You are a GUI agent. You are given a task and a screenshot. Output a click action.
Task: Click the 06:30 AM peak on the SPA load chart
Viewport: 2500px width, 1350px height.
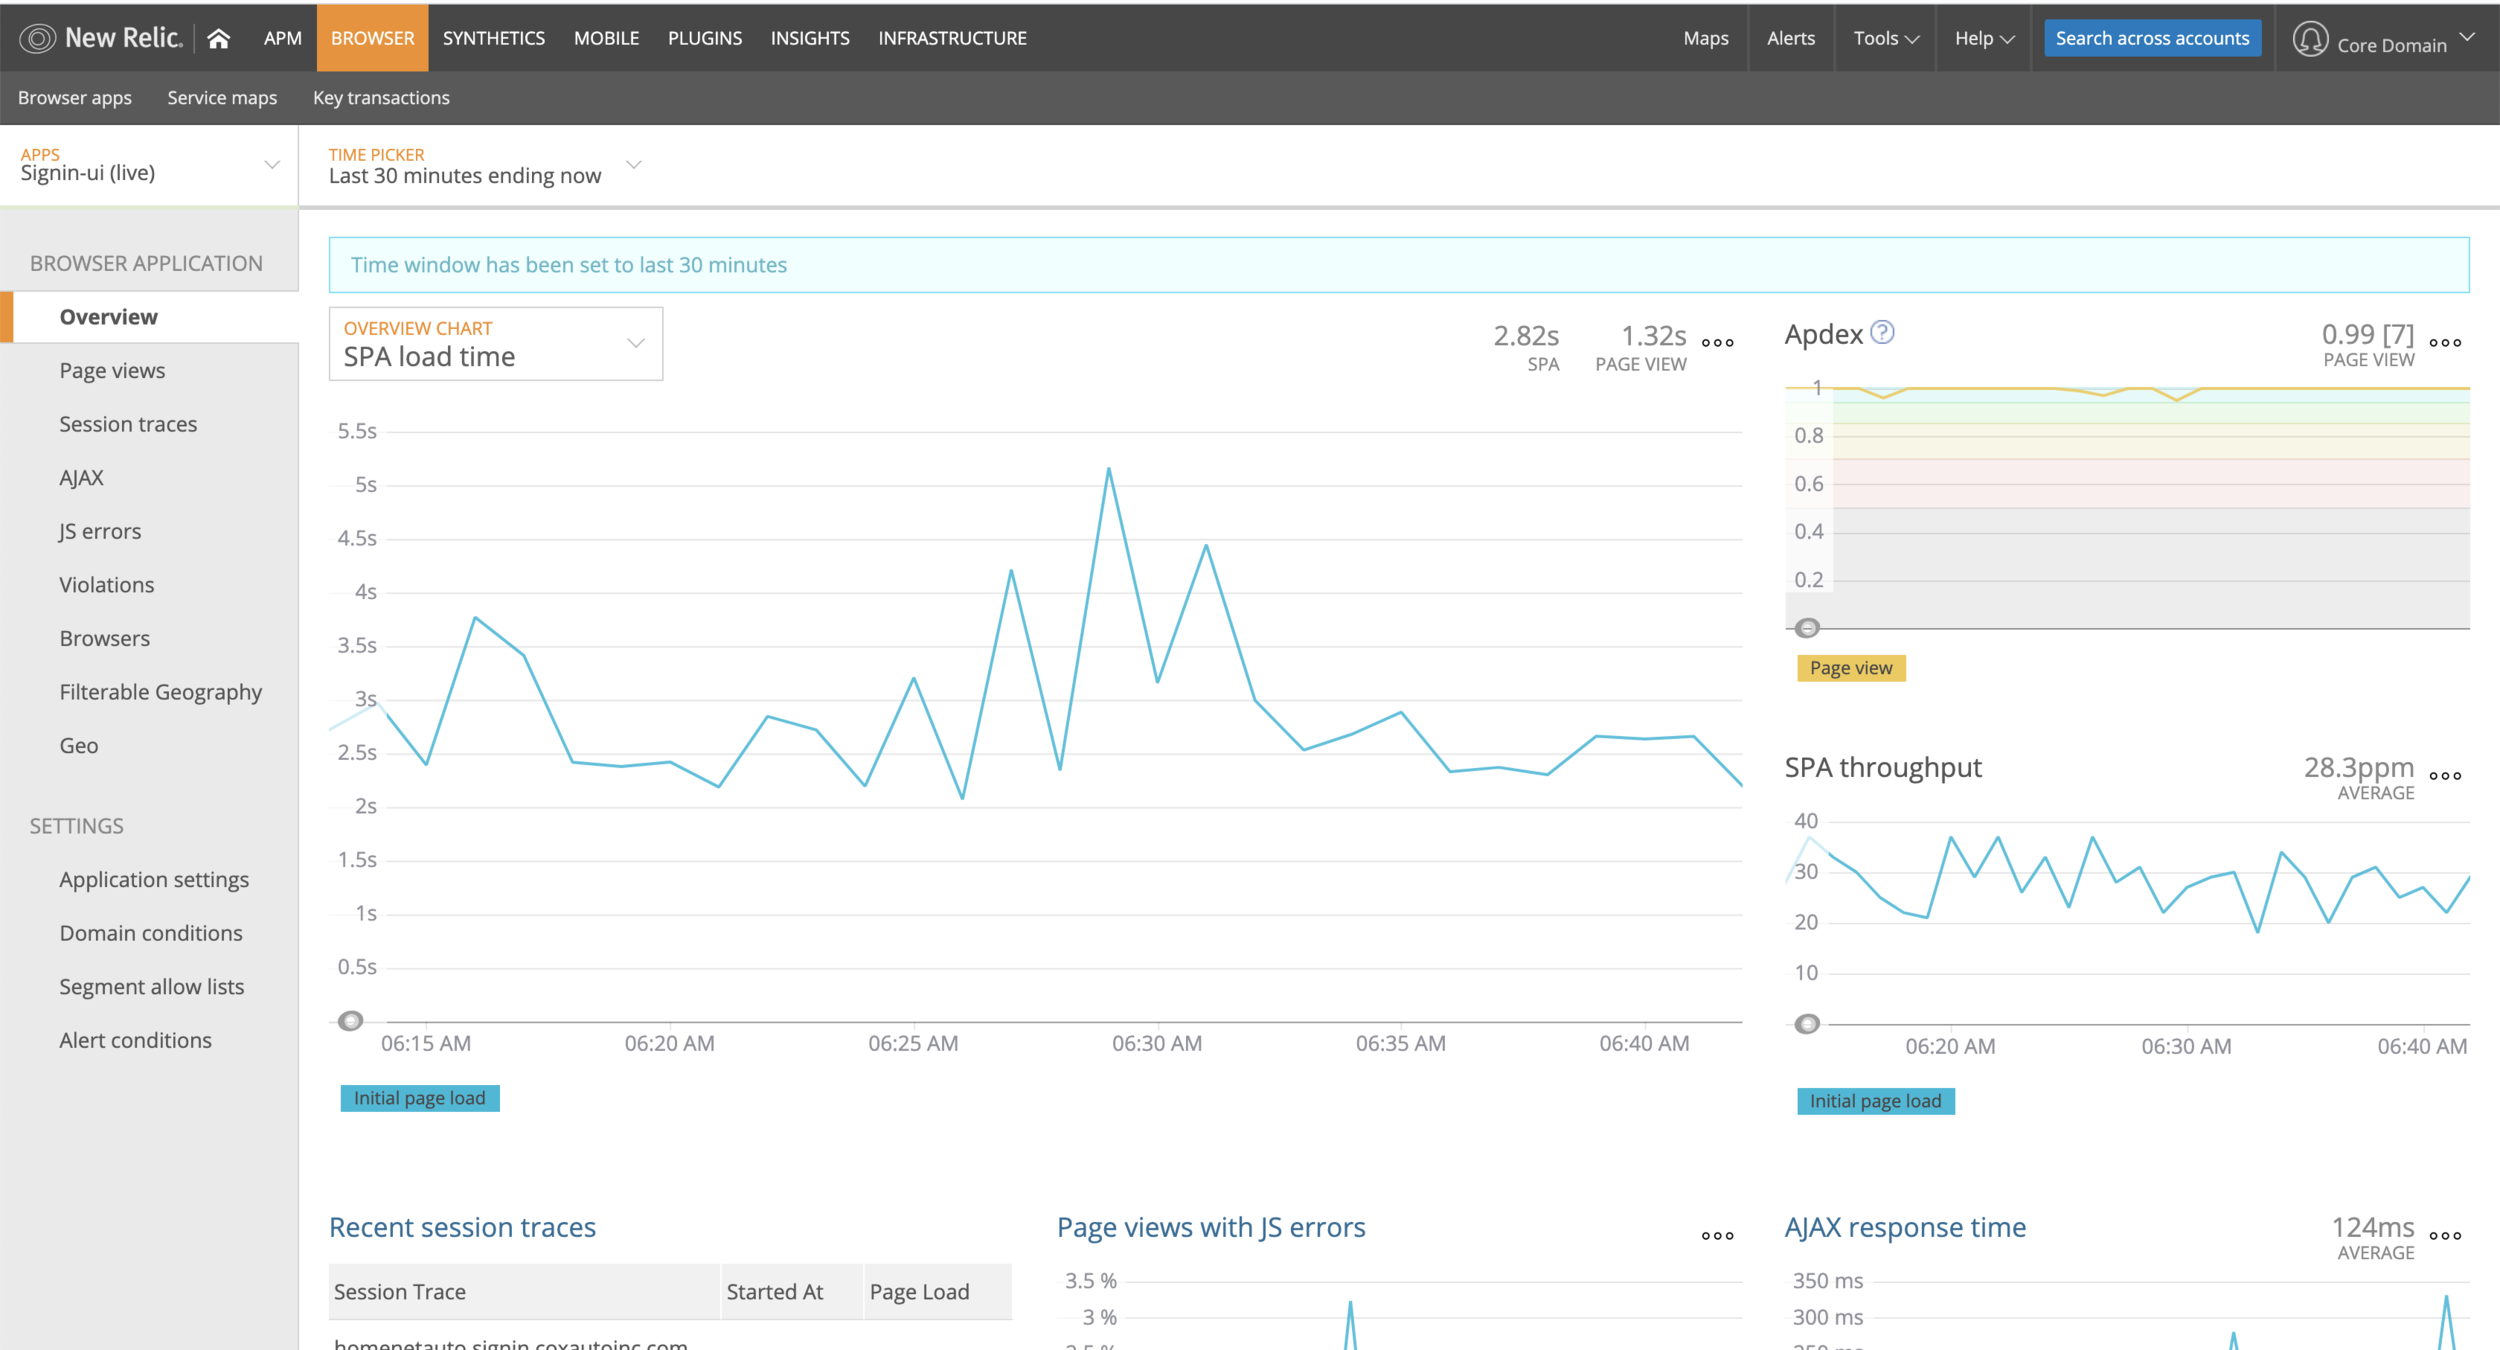click(1108, 469)
